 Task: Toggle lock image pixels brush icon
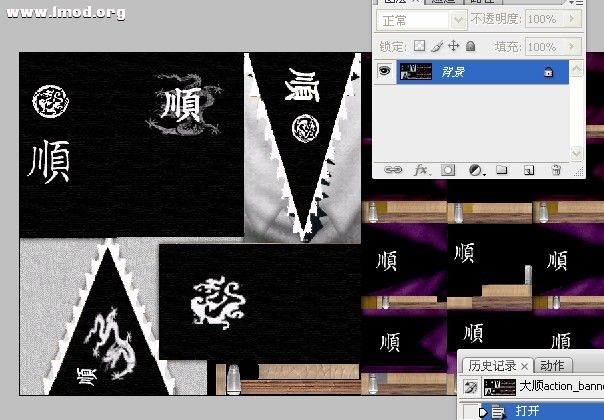coord(437,47)
